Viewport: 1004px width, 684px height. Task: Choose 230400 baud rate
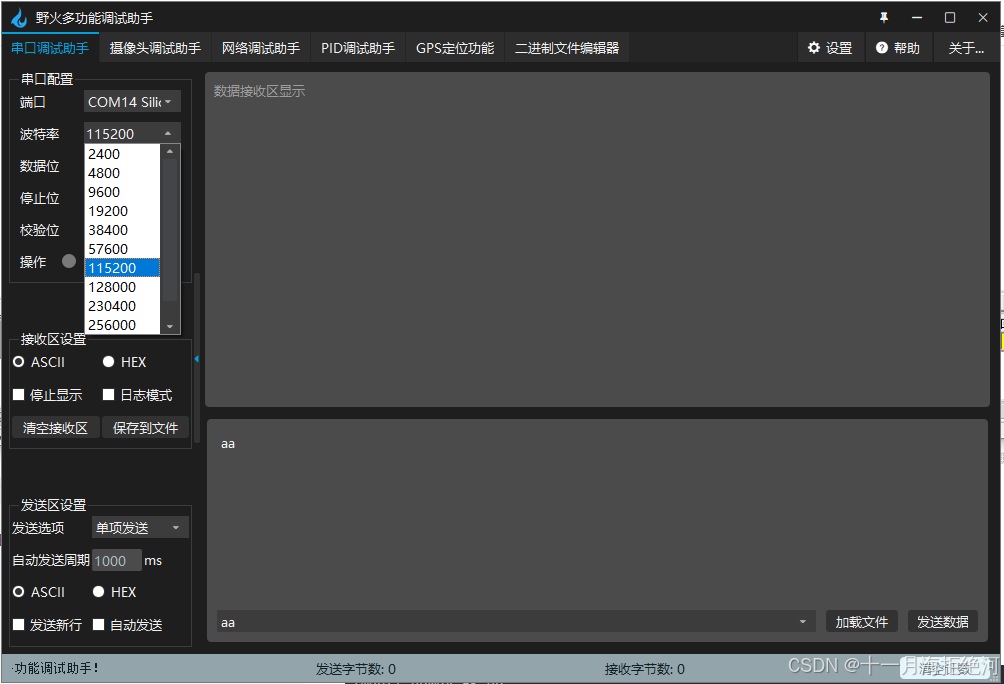point(122,306)
